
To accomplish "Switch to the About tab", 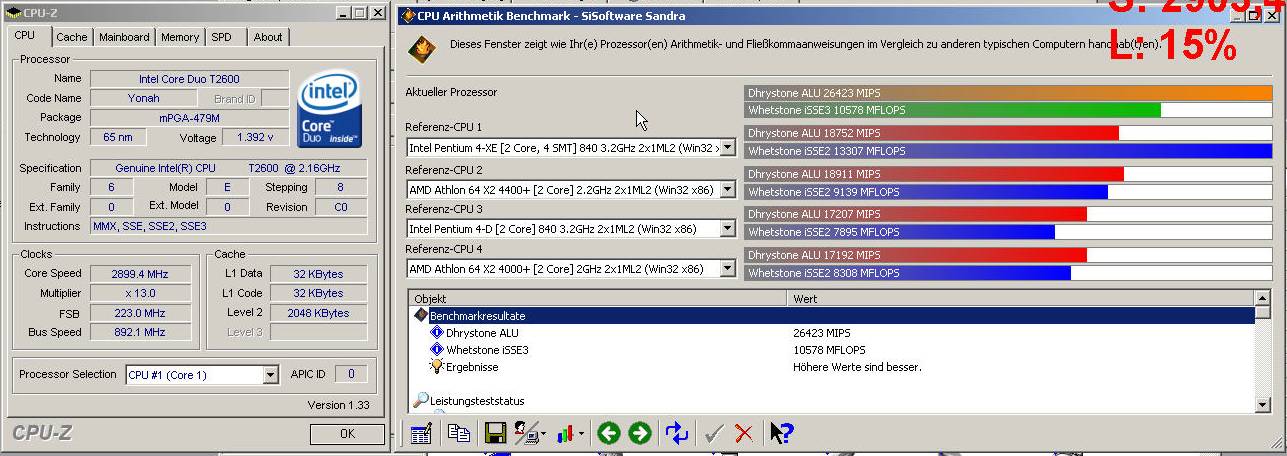I will (267, 37).
